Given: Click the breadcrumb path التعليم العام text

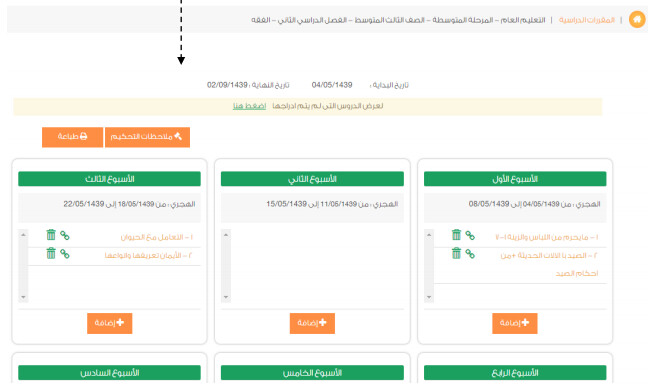Looking at the screenshot, I should (523, 20).
